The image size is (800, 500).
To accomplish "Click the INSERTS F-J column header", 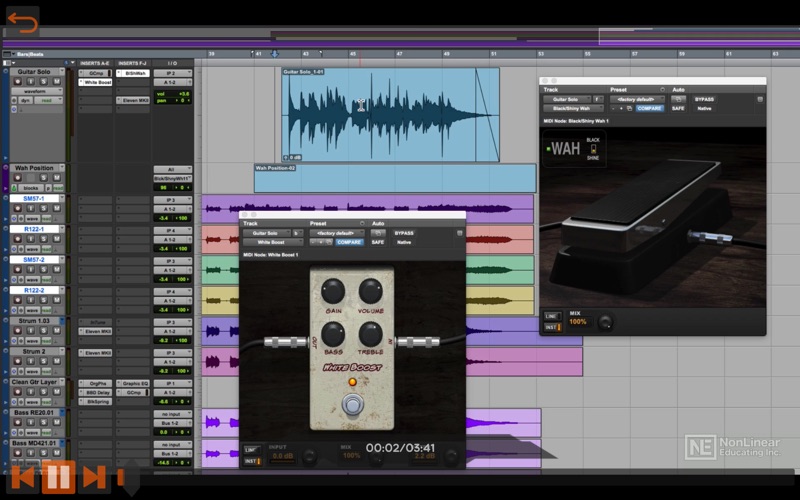I will 133,63.
